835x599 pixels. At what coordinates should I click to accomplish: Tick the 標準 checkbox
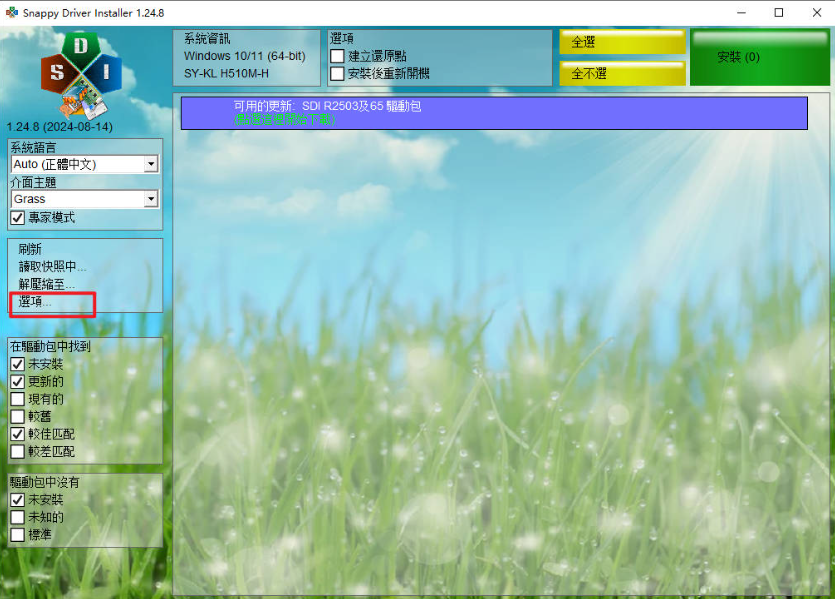coord(17,534)
